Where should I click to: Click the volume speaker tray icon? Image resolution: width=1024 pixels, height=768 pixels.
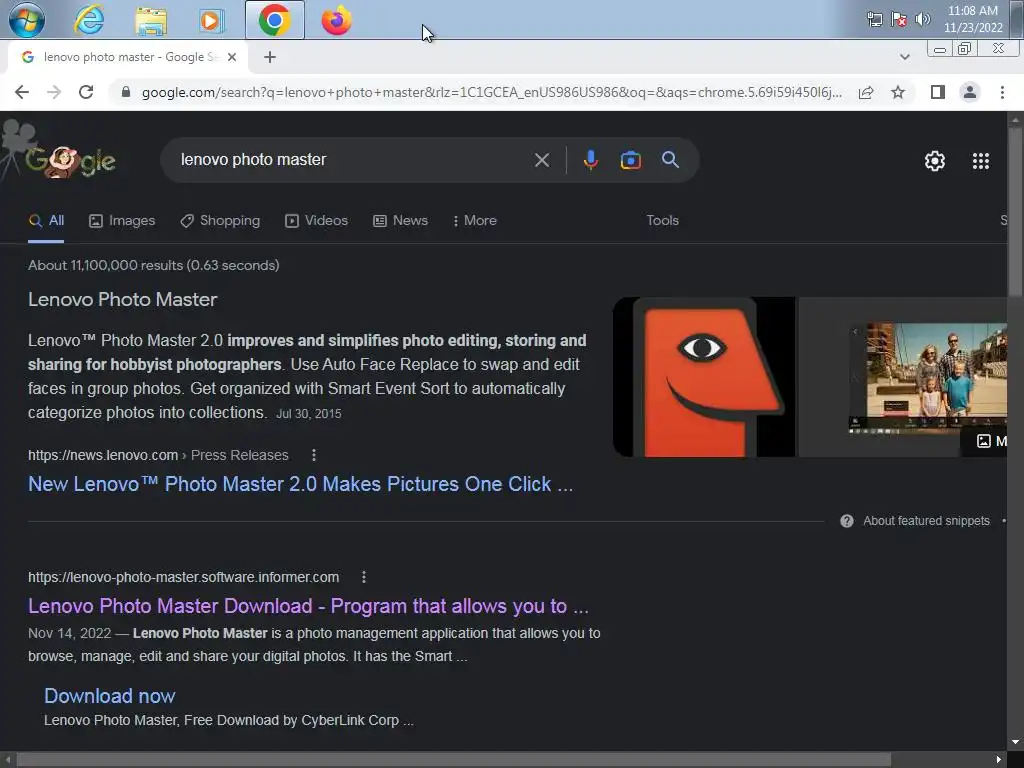(x=922, y=19)
